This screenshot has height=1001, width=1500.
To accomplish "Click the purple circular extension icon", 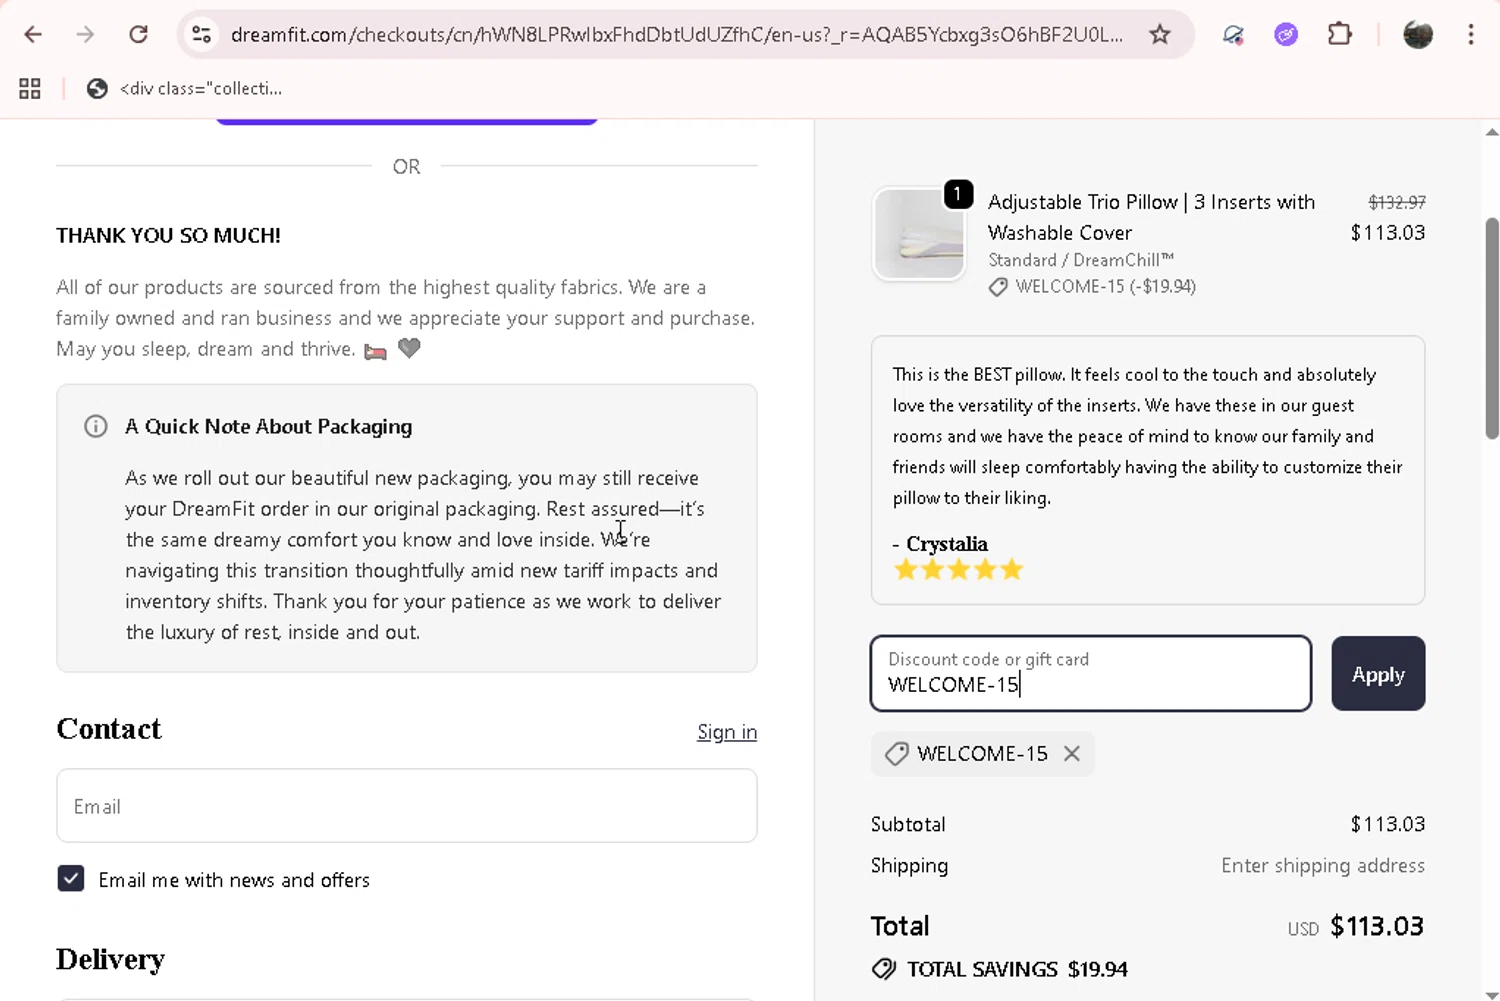I will point(1286,35).
